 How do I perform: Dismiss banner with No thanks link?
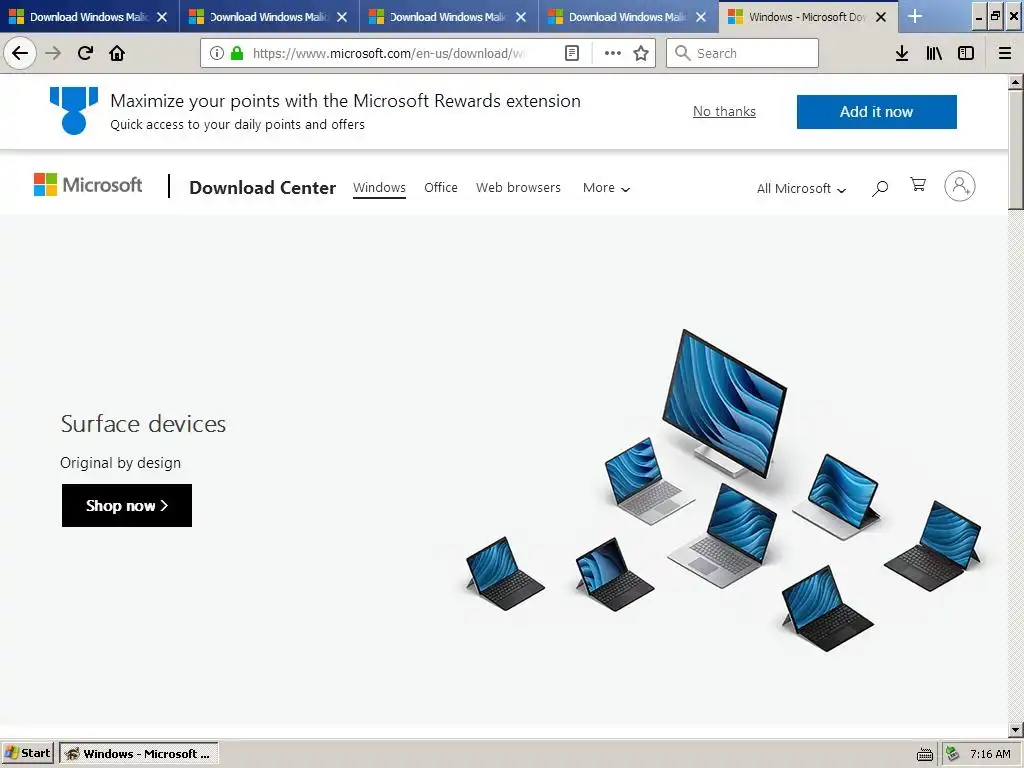pos(724,112)
